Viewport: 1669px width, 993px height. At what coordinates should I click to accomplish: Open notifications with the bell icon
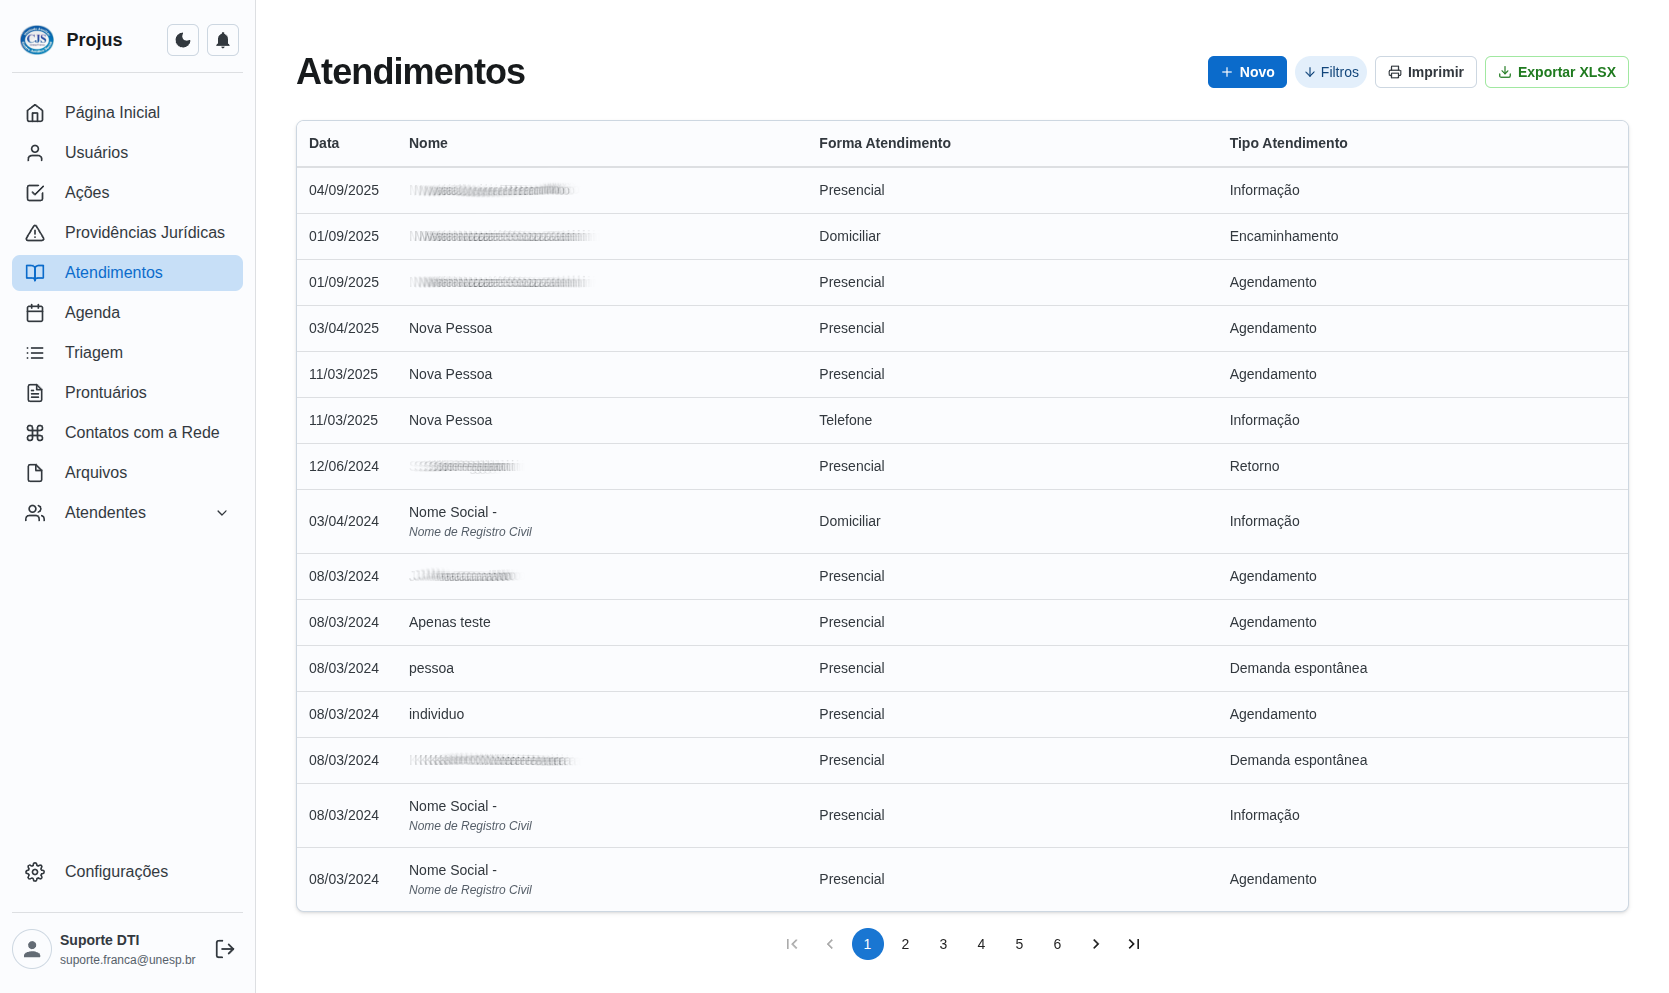pyautogui.click(x=223, y=40)
